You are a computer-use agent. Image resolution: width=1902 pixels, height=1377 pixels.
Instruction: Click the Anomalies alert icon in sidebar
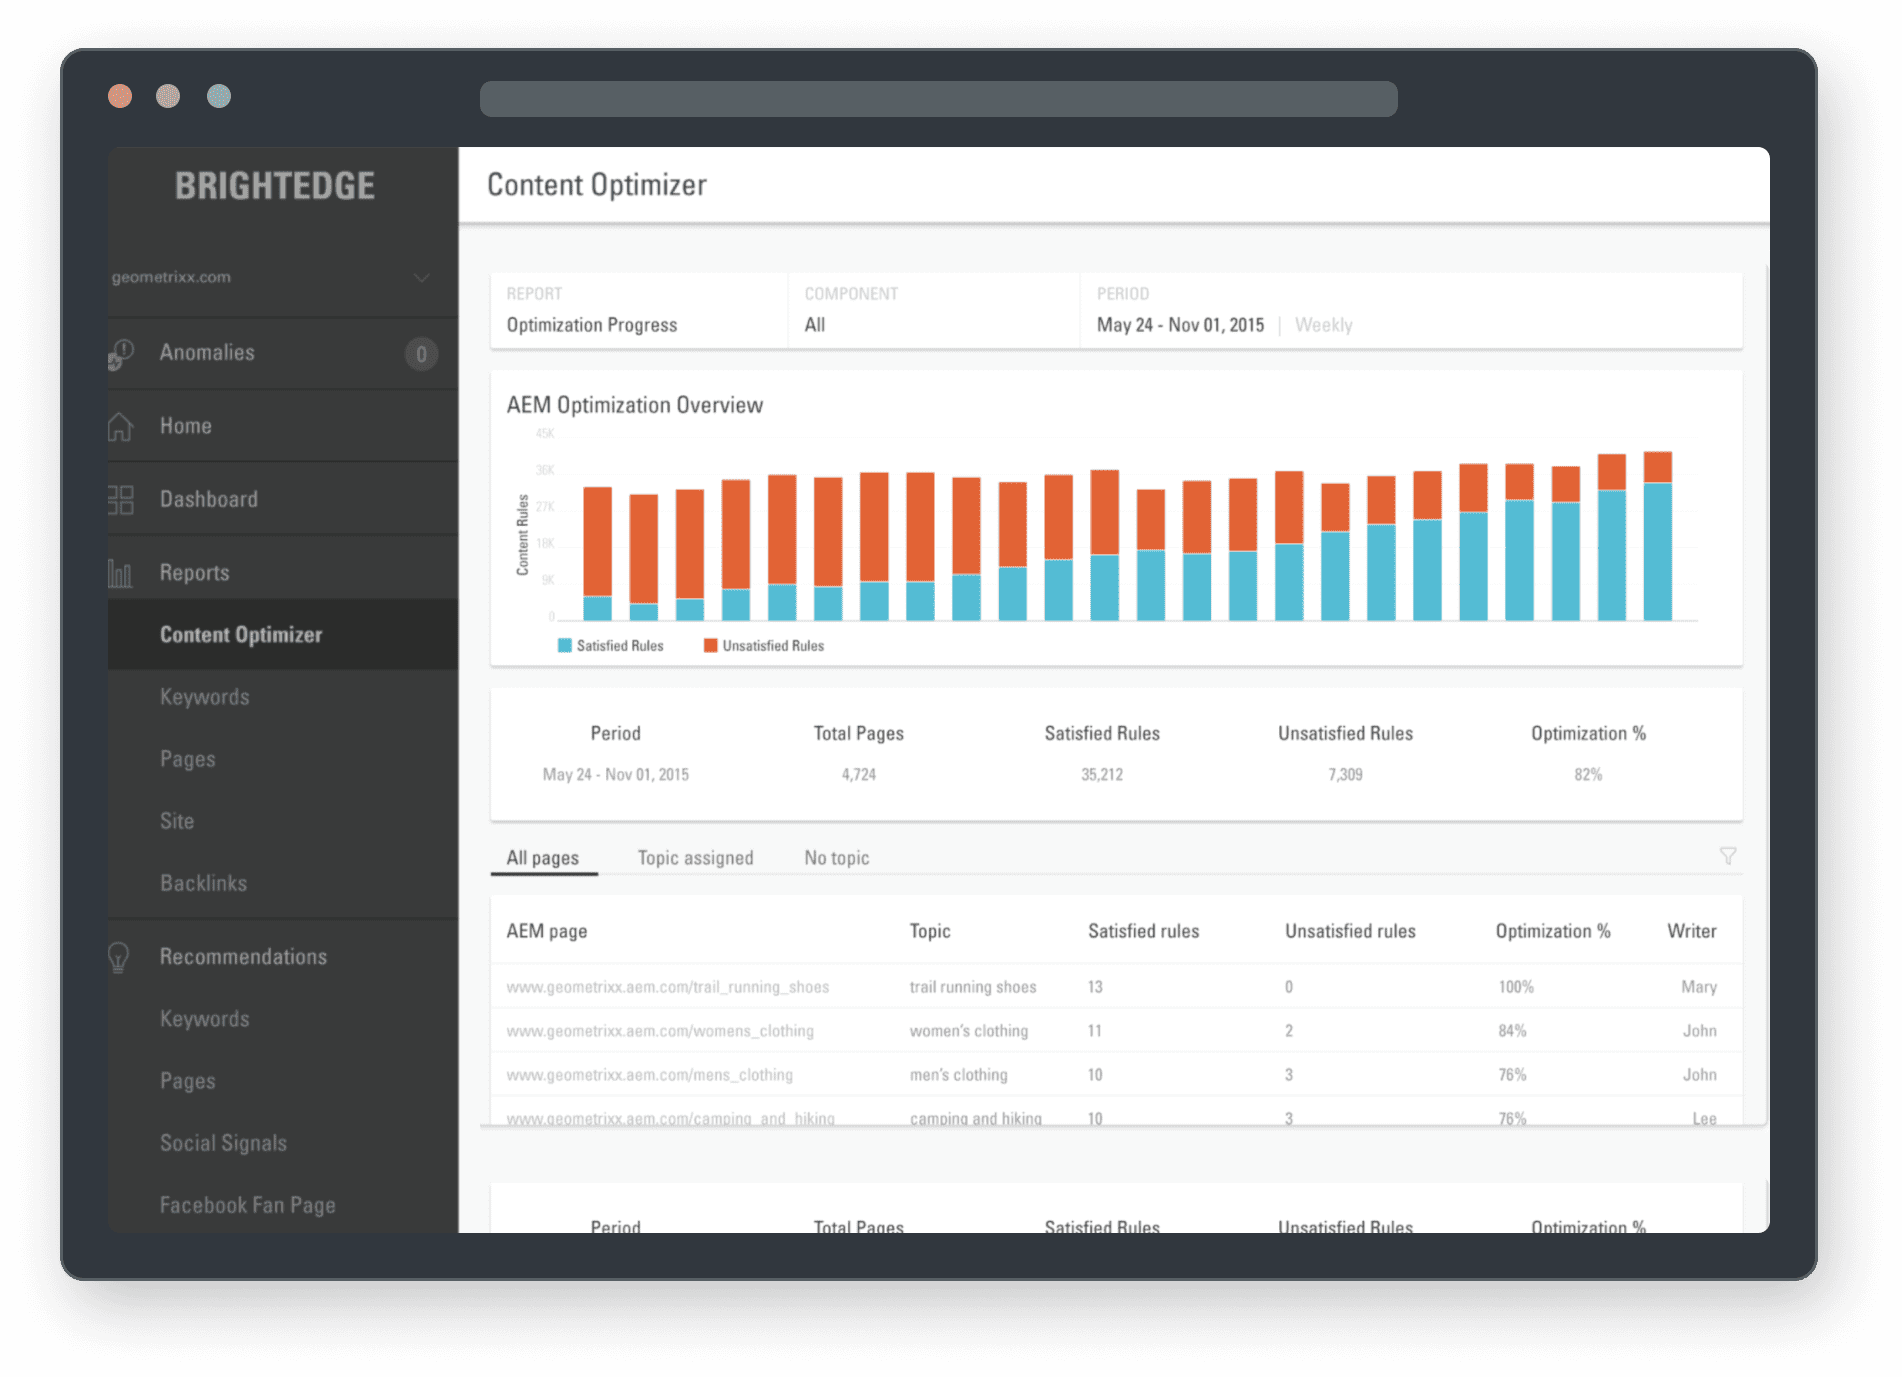pos(121,354)
